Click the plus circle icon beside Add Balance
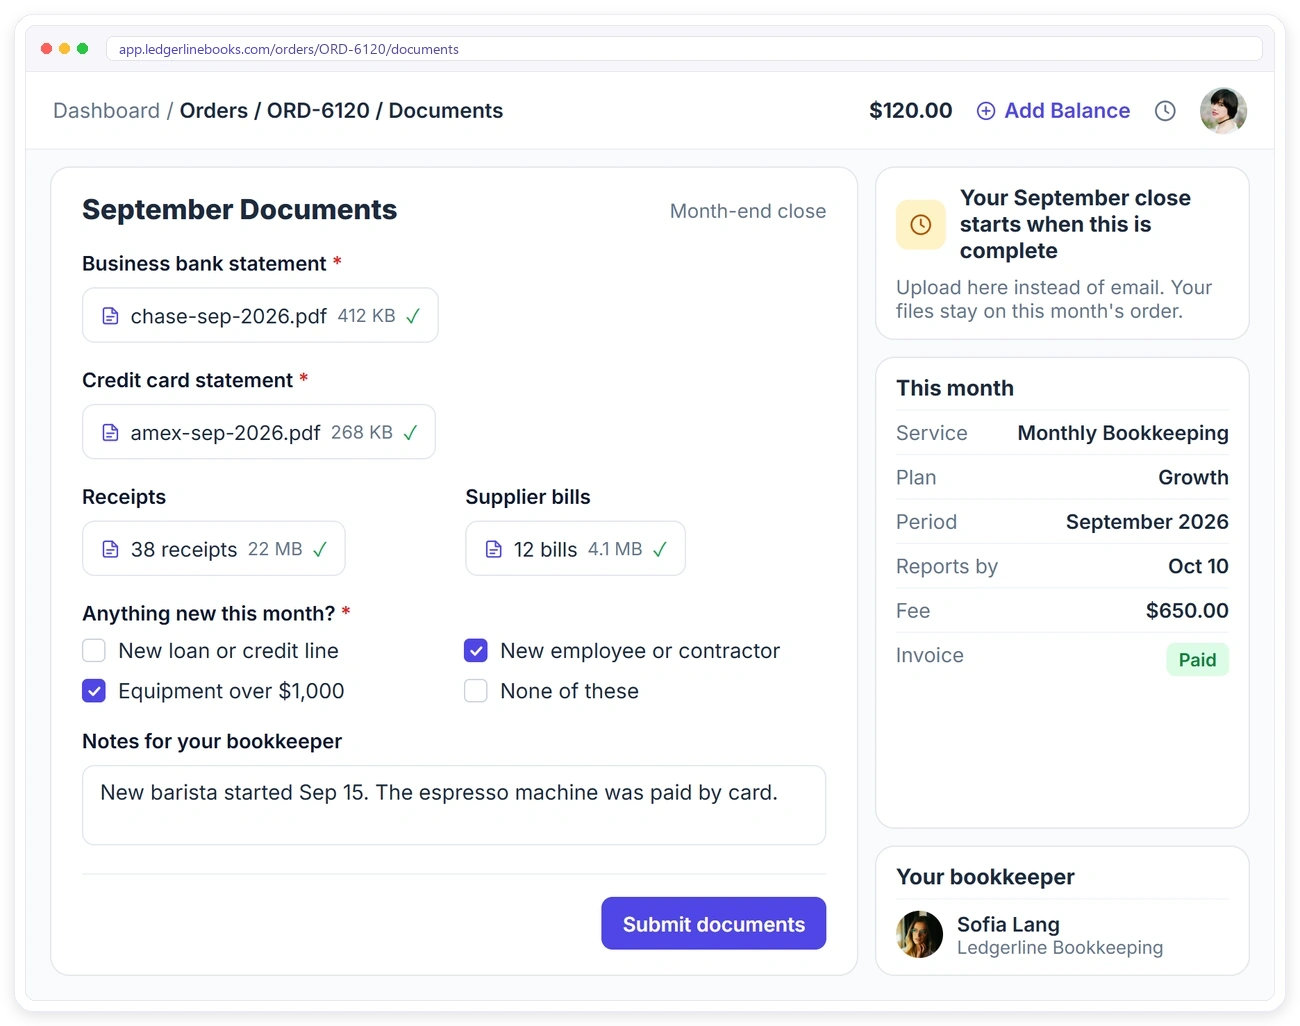The height and width of the screenshot is (1026, 1300). [986, 111]
